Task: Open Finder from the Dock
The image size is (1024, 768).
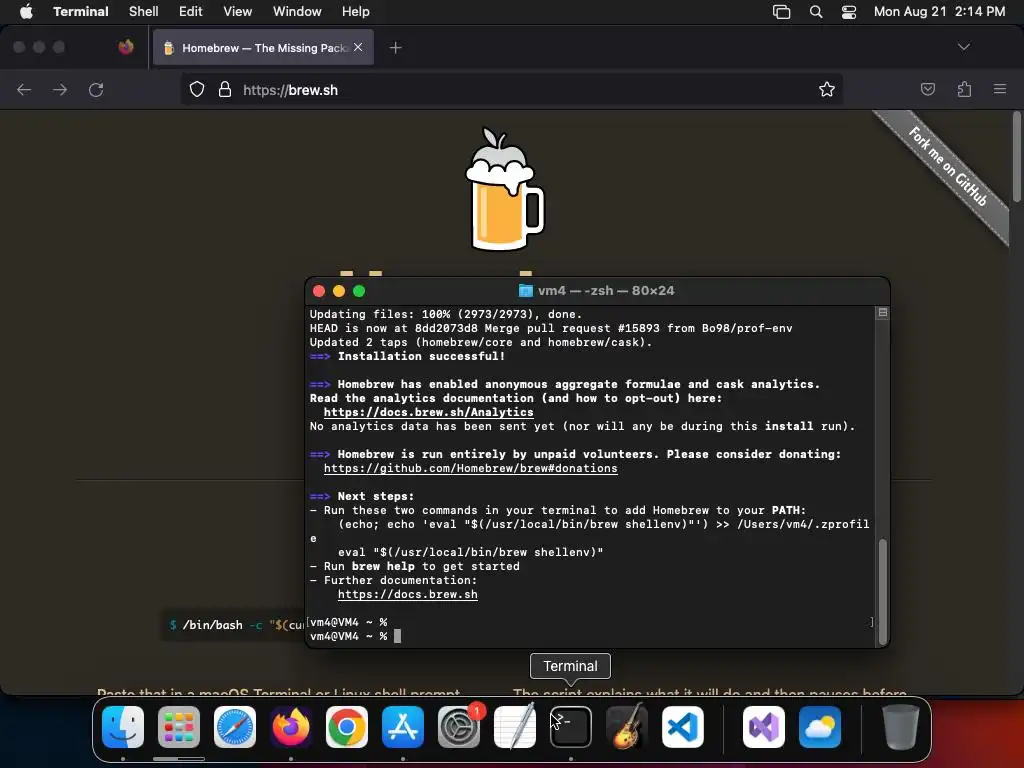Action: [123, 727]
